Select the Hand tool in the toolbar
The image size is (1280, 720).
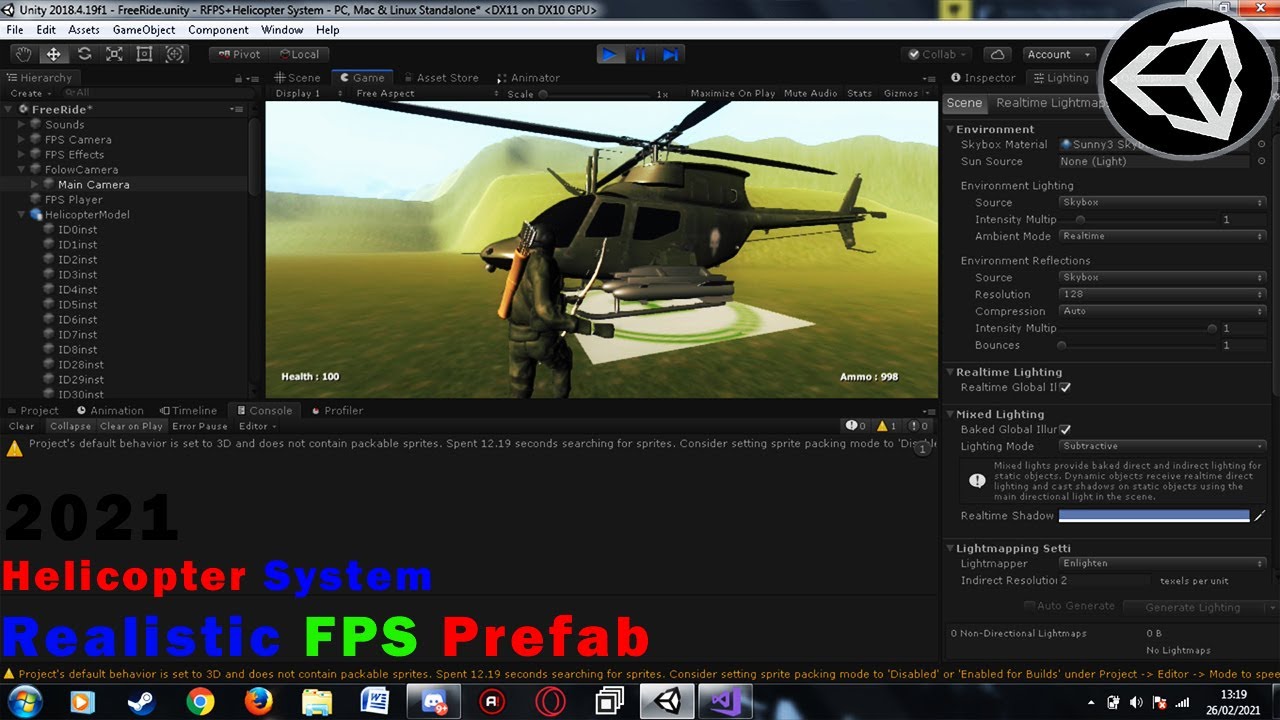pyautogui.click(x=24, y=54)
